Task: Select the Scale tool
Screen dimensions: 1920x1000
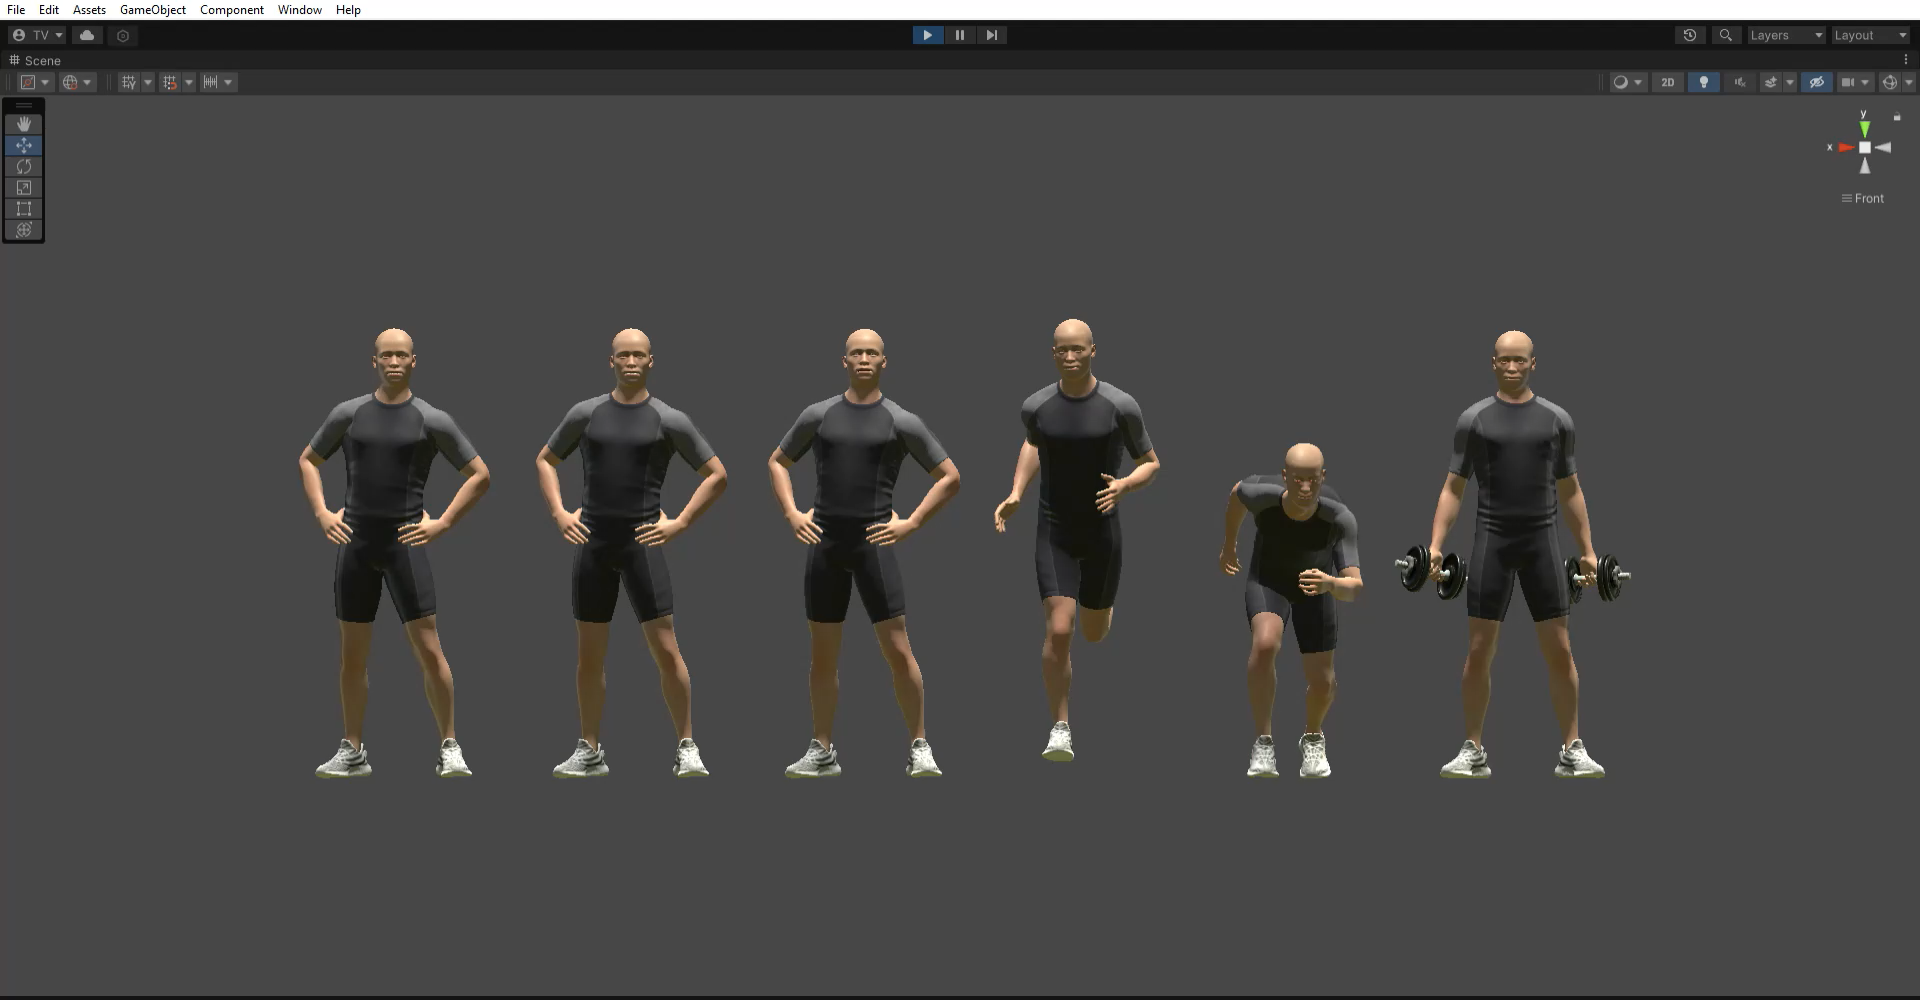Action: 24,188
